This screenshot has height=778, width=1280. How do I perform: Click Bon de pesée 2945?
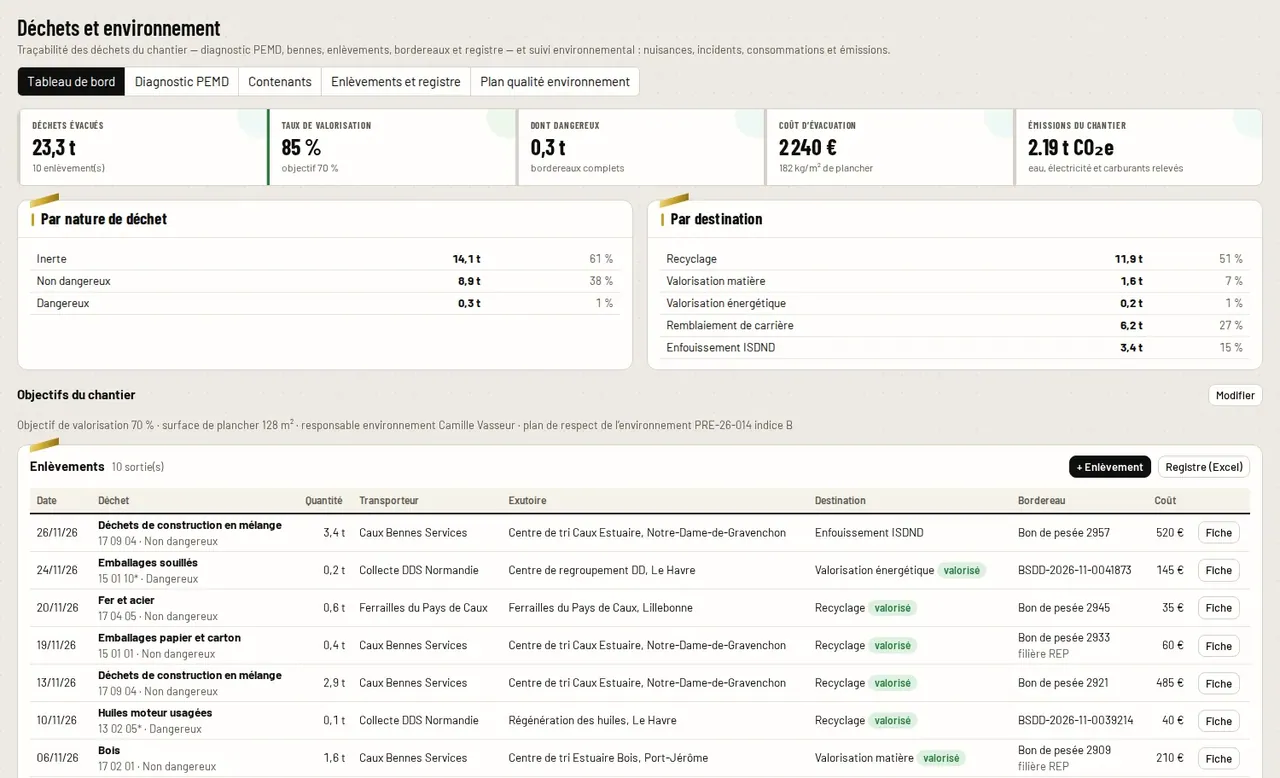point(1064,608)
